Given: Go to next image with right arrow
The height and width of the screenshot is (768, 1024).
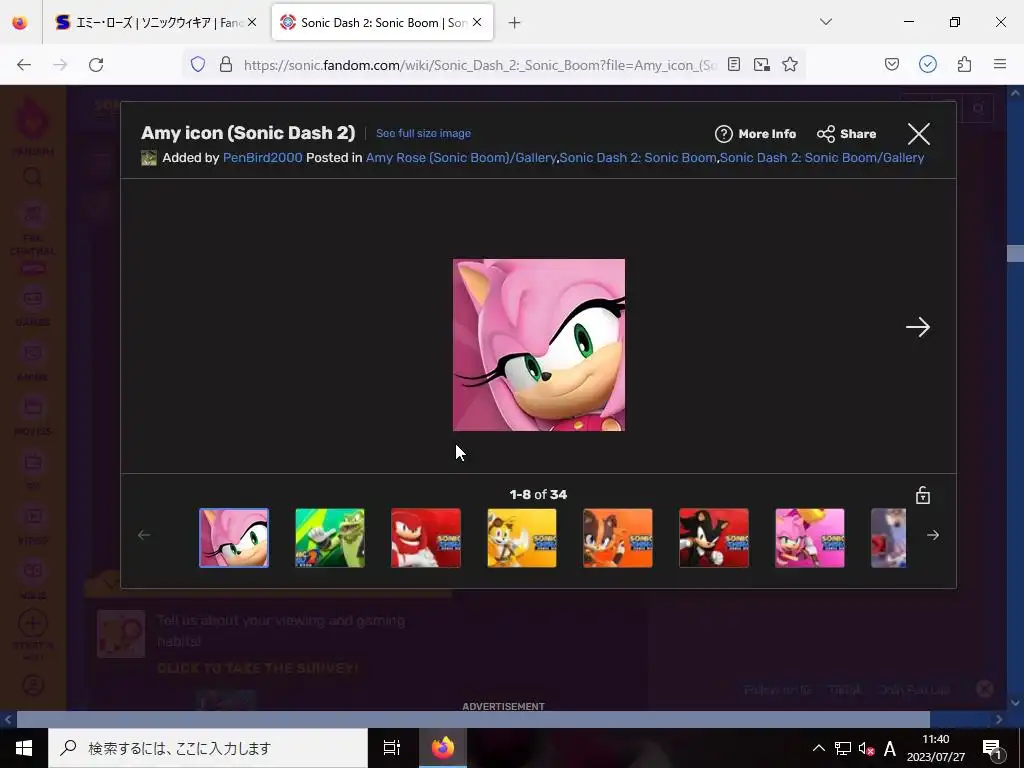Looking at the screenshot, I should 918,327.
